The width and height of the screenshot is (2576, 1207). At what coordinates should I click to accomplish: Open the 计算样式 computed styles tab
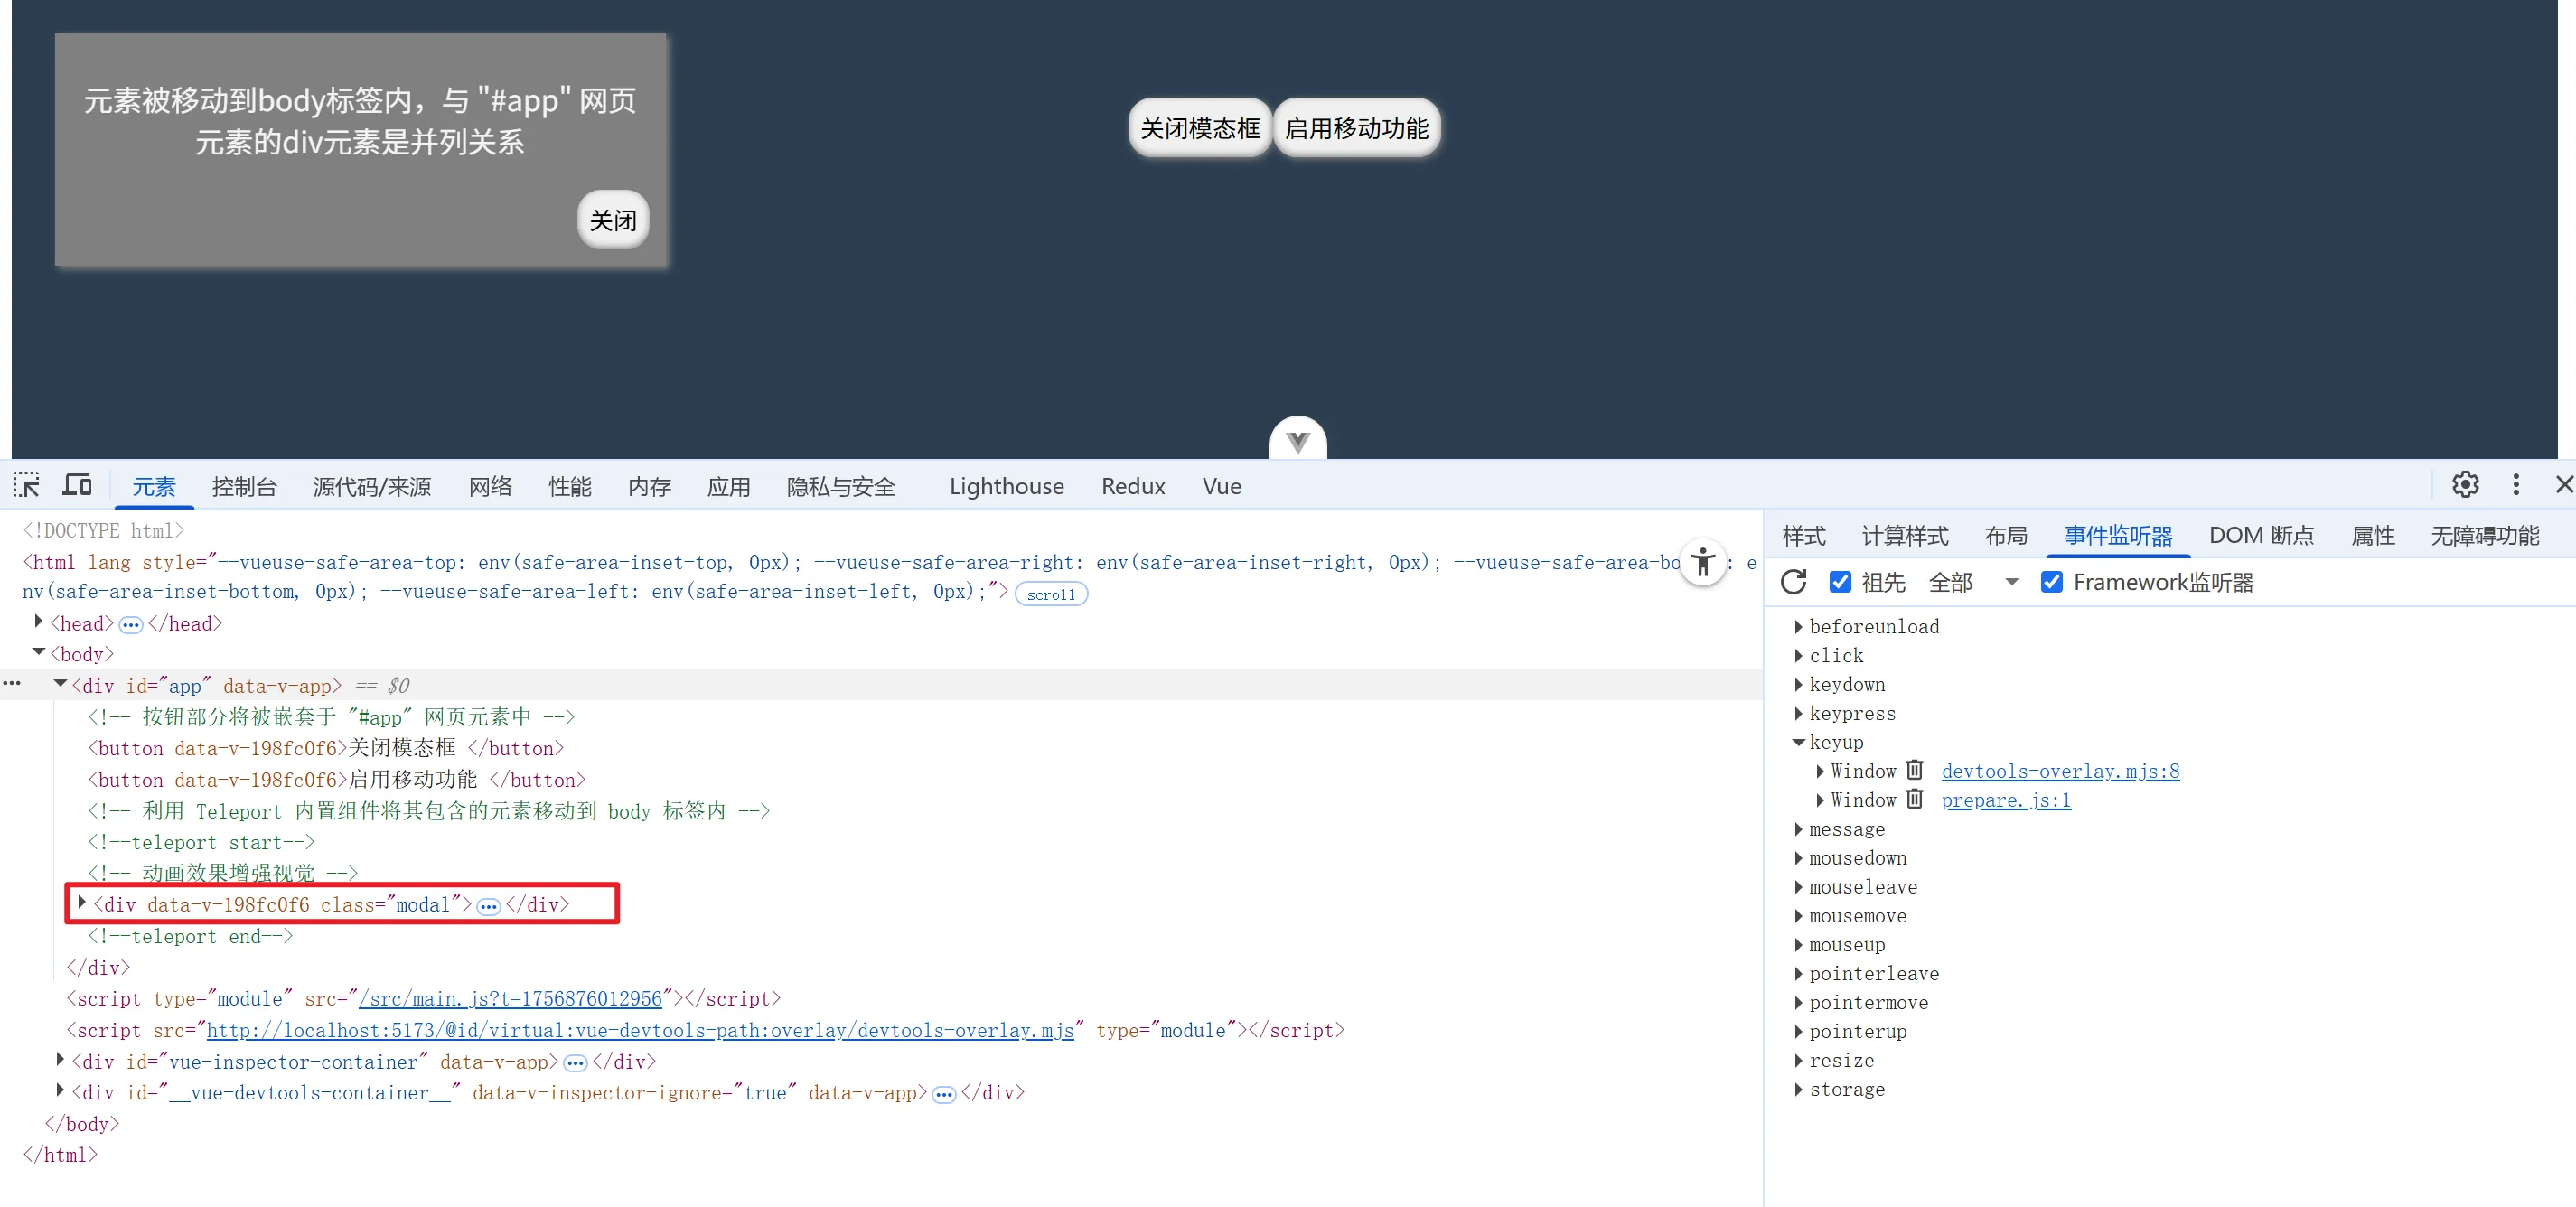pyautogui.click(x=1904, y=536)
